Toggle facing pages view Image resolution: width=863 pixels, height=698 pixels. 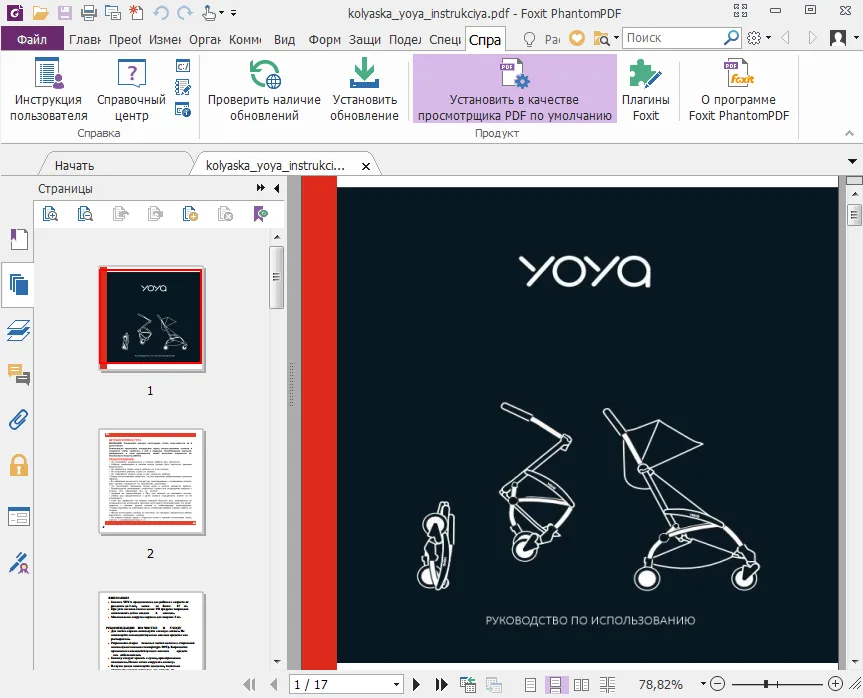(x=581, y=685)
